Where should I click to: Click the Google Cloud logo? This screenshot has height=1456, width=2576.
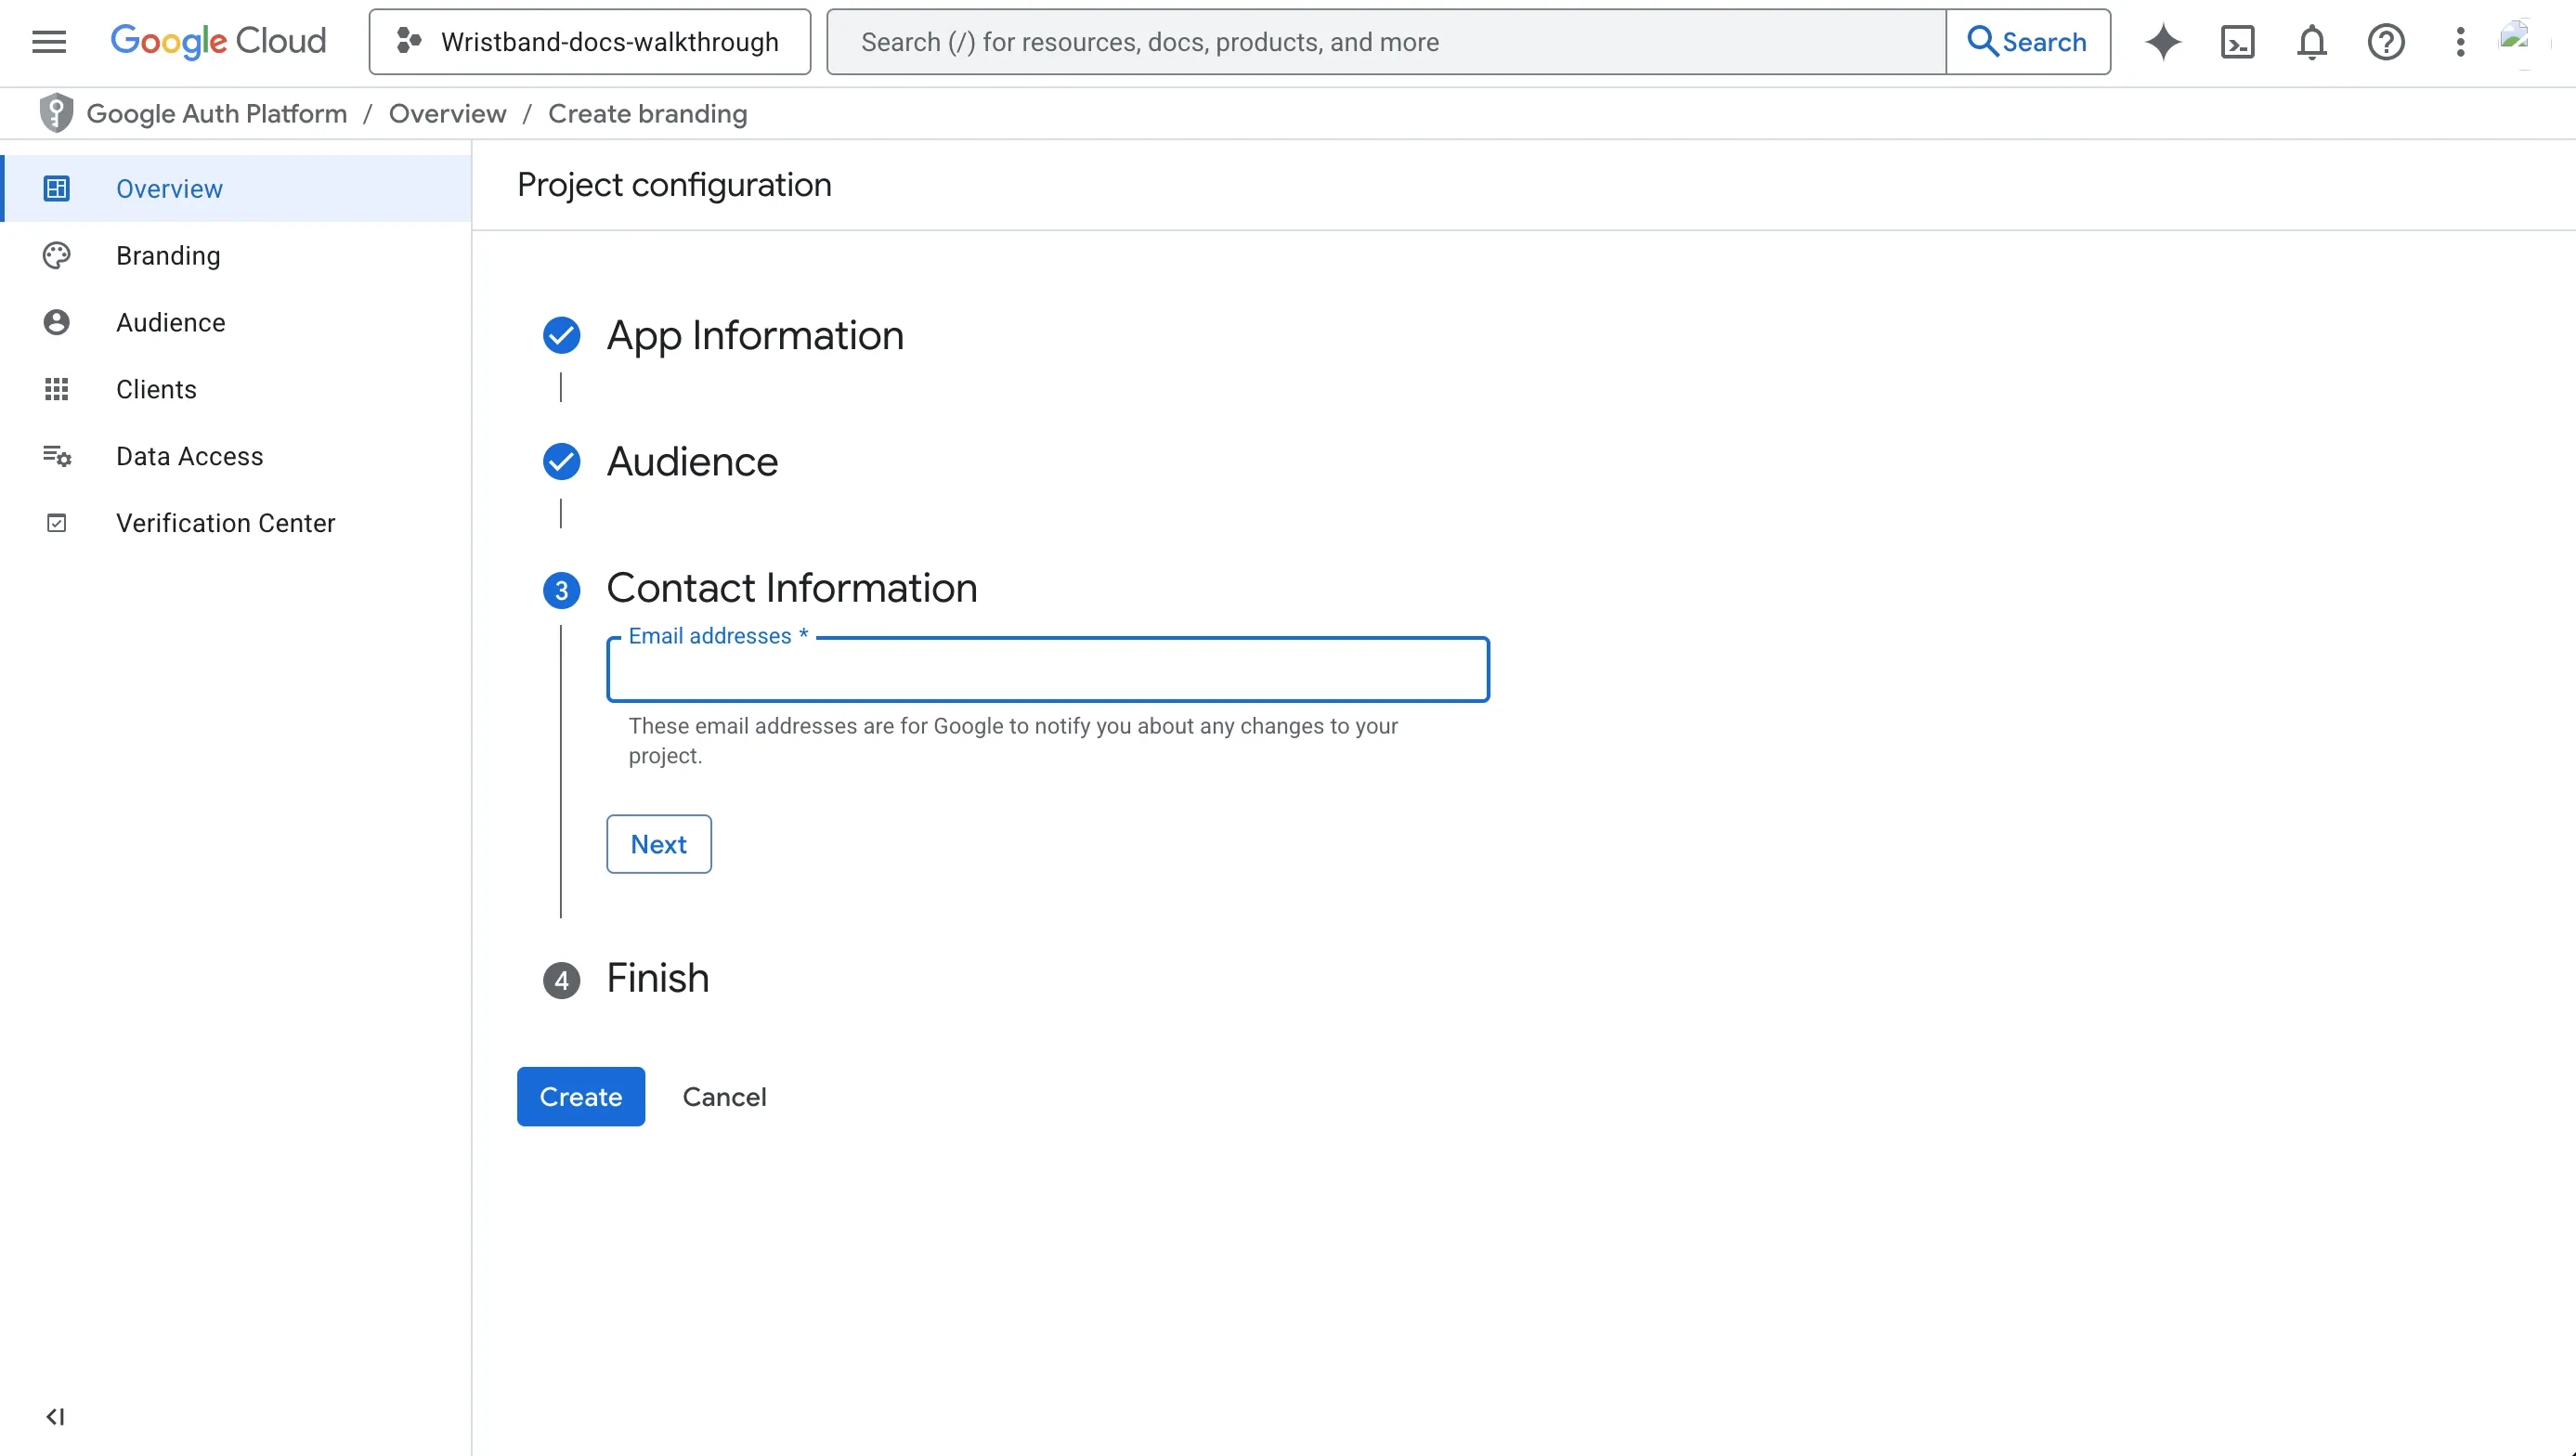tap(218, 42)
